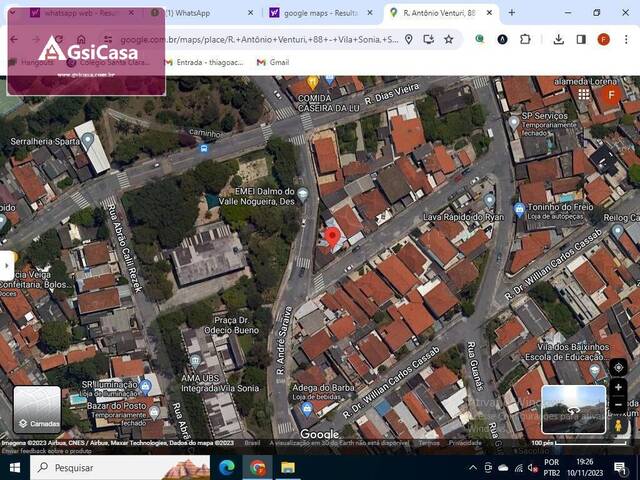Select the Lava Rapido do Ryan pin

pos(489,200)
